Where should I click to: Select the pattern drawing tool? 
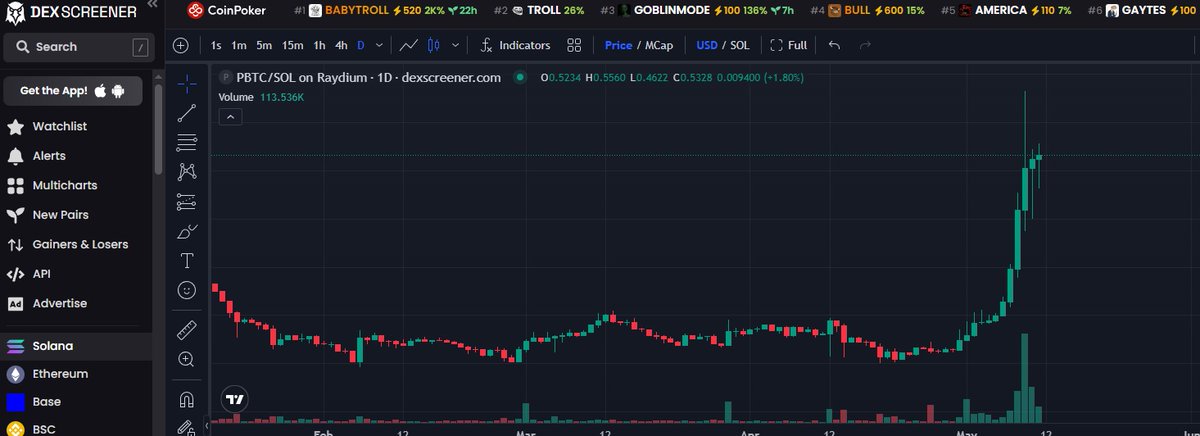coord(186,173)
